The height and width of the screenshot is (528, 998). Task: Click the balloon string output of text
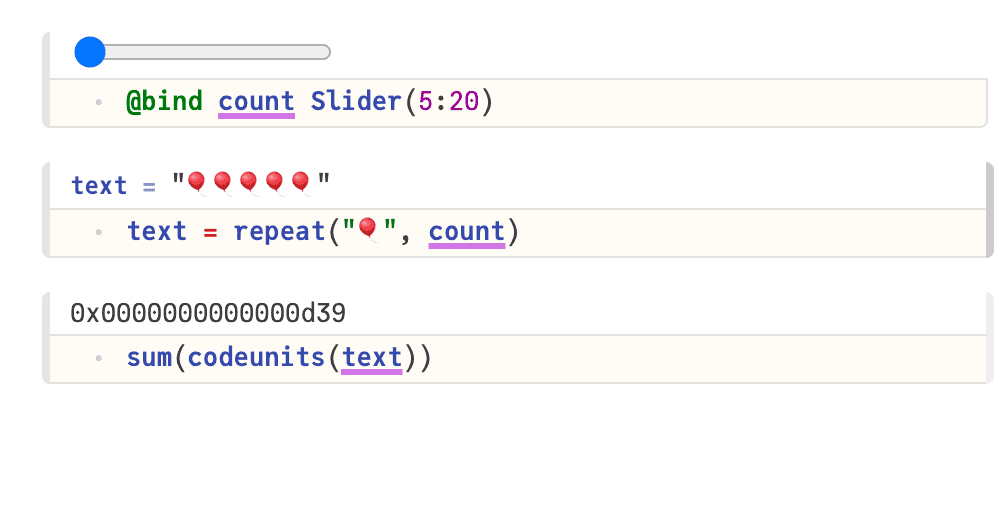pyautogui.click(x=251, y=184)
